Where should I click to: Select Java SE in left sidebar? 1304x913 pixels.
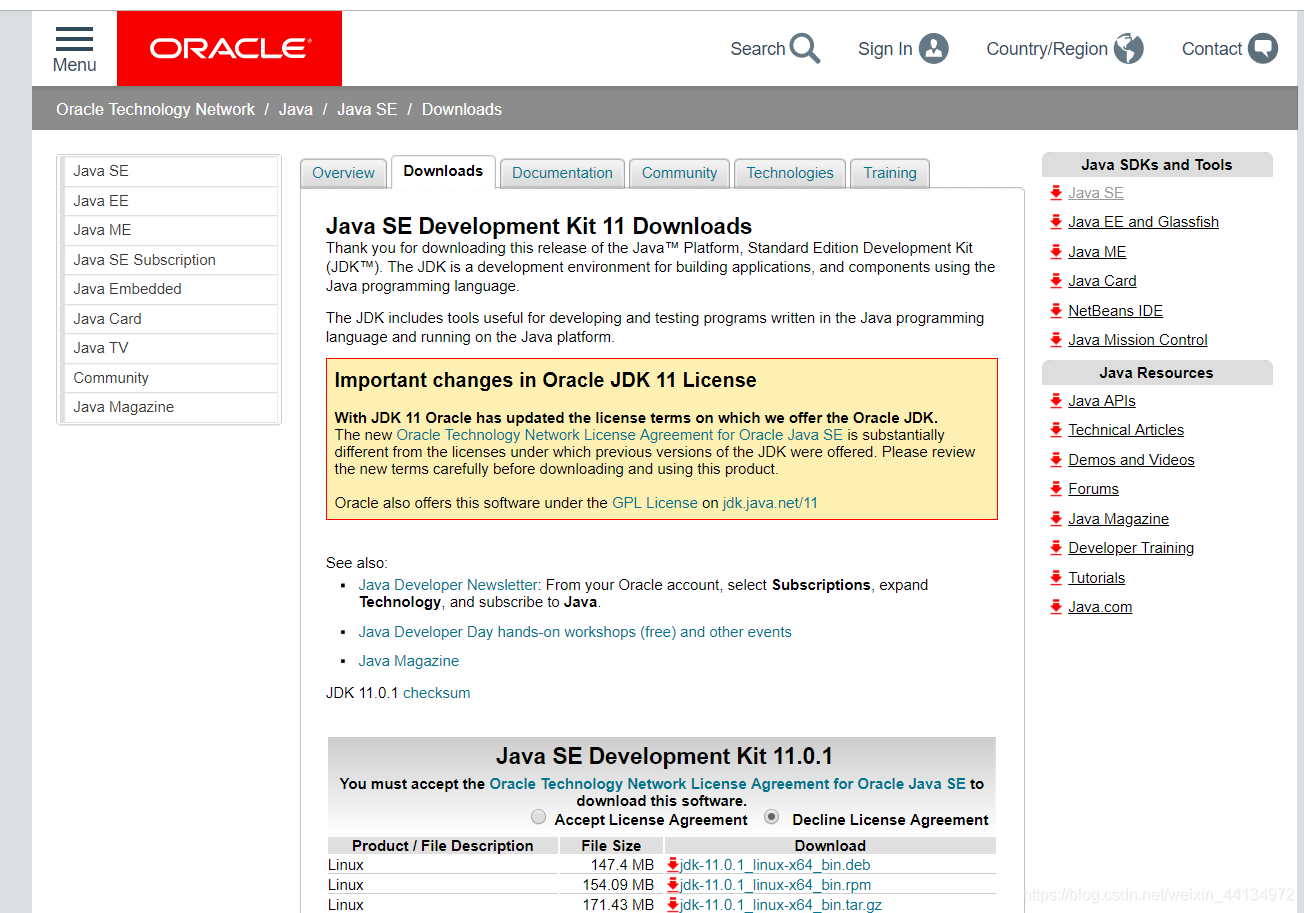[x=169, y=171]
